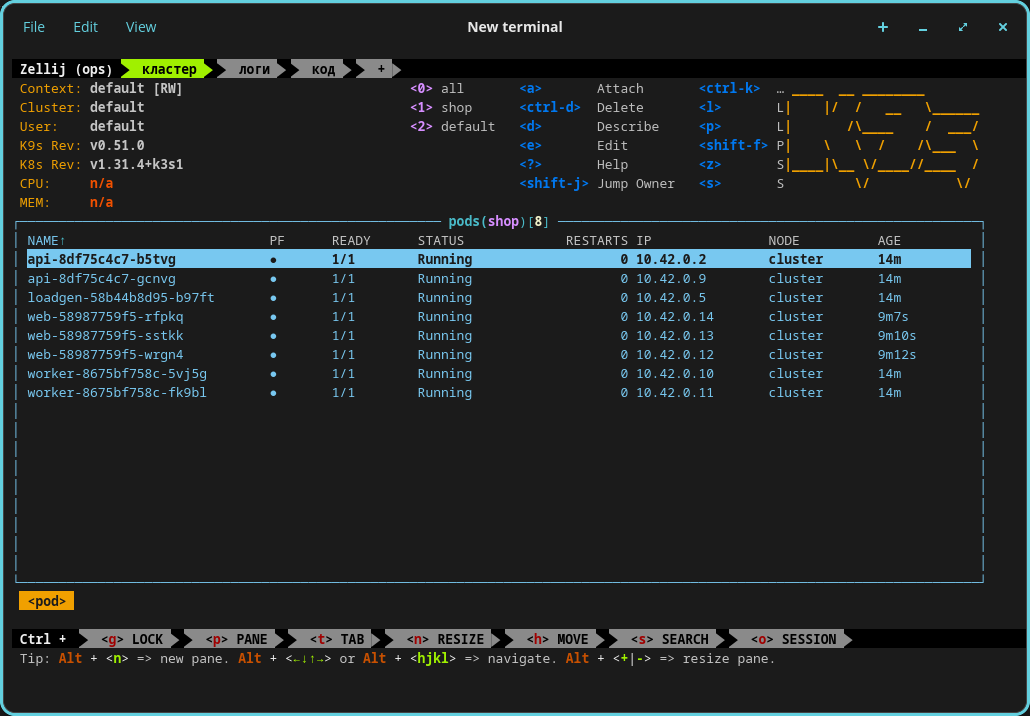Sort by the NAME column header

(x=47, y=240)
